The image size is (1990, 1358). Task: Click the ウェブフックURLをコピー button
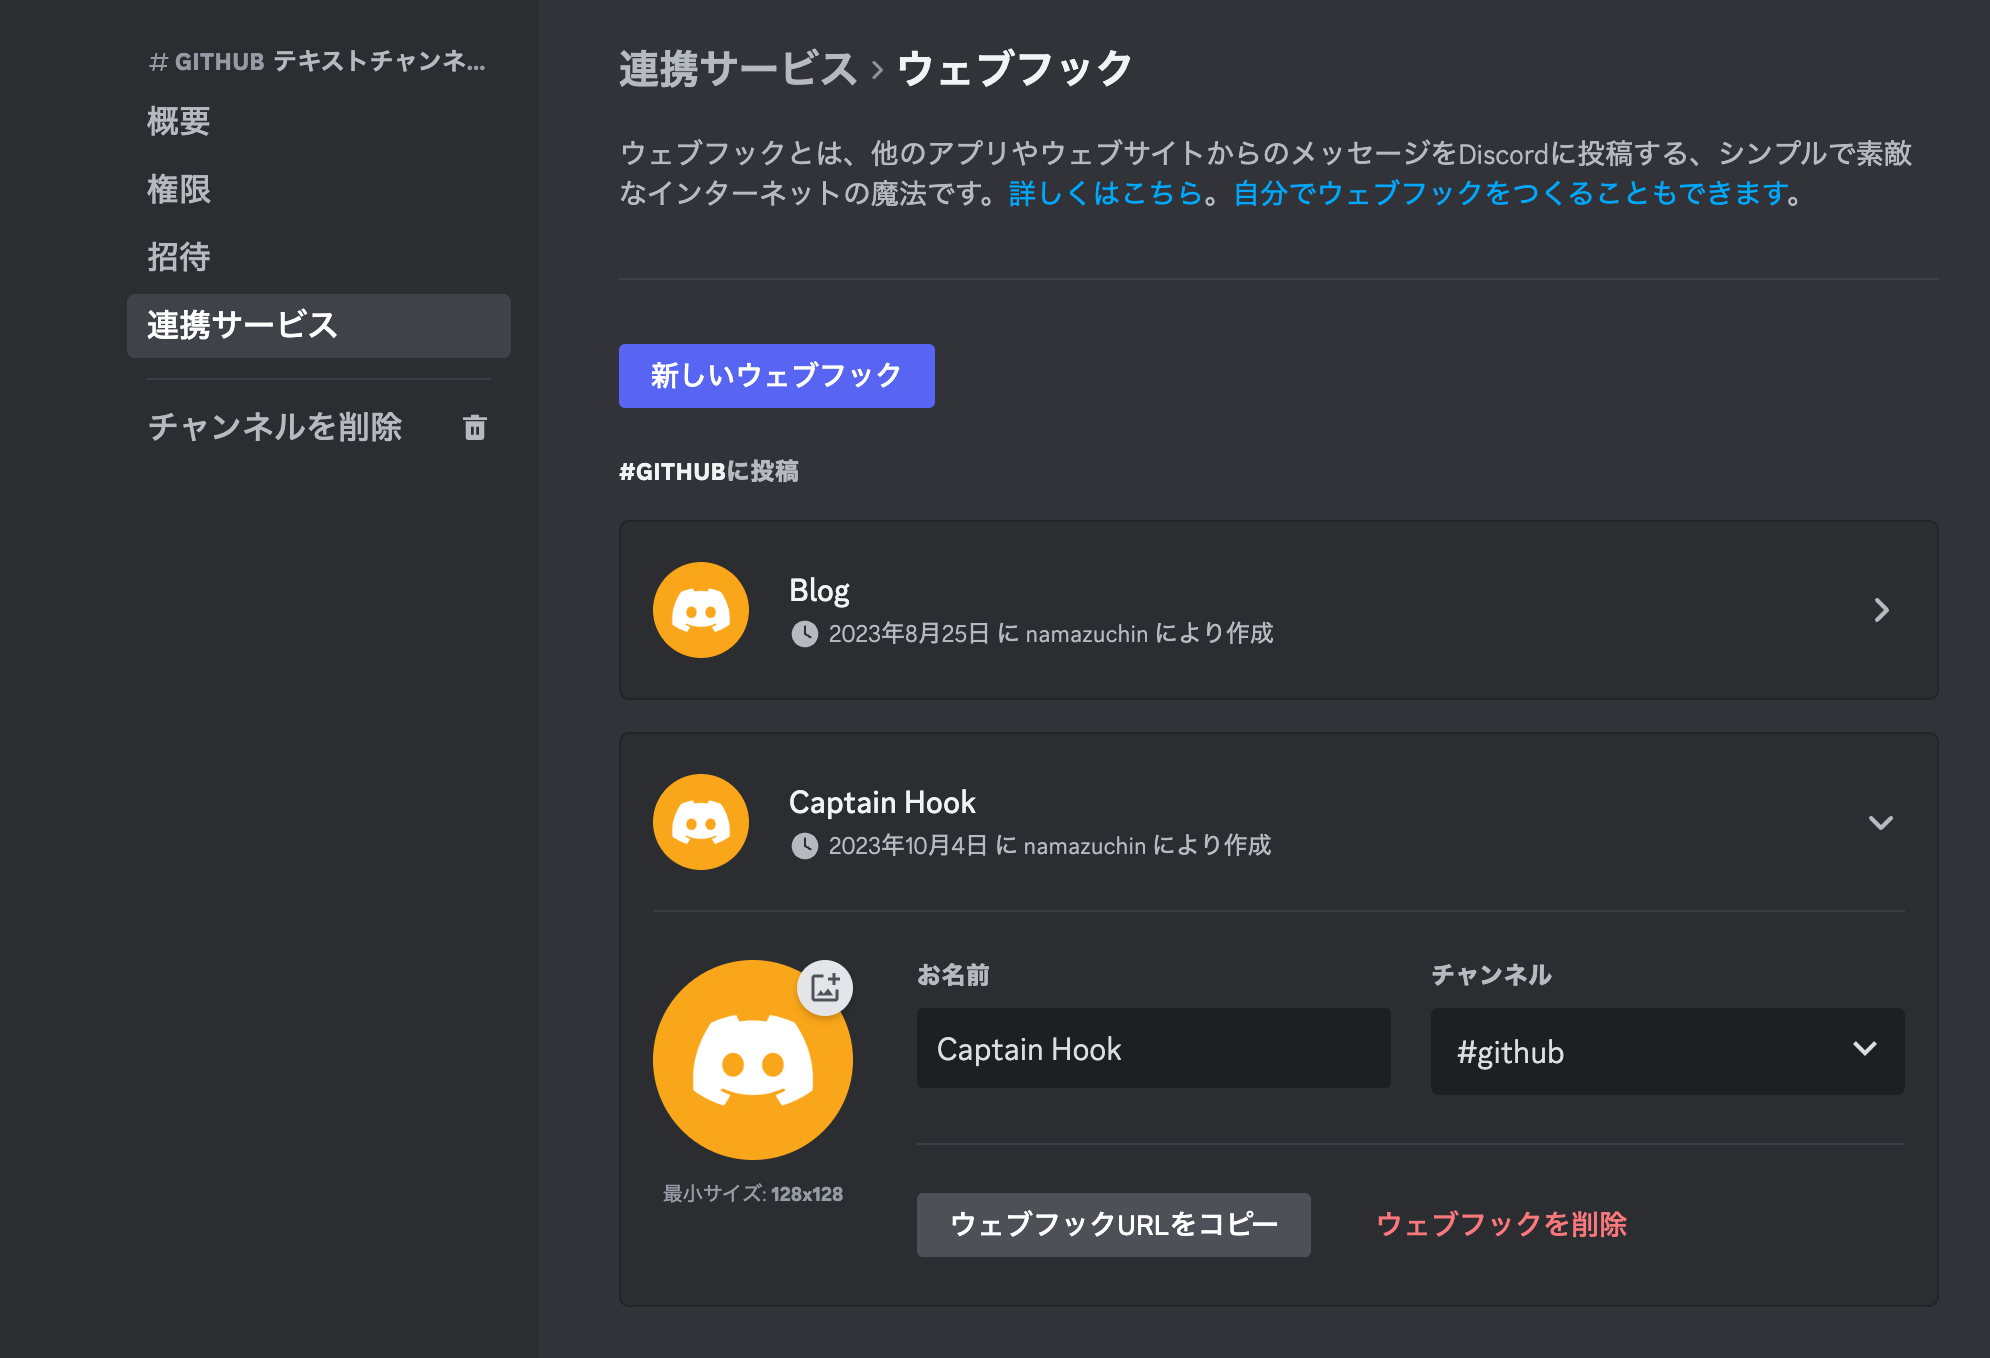pos(1113,1225)
